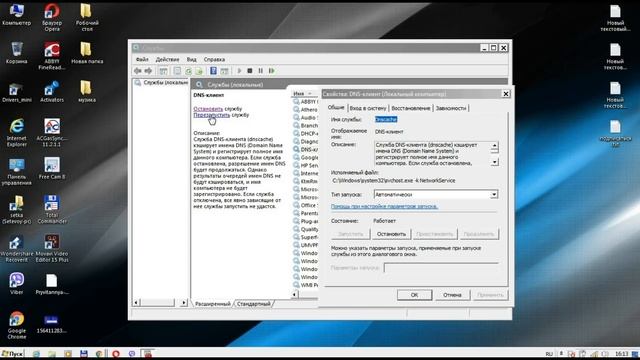Select the Google Chrome desktop icon
Image resolution: width=640 pixels, height=360 pixels.
tap(16, 325)
